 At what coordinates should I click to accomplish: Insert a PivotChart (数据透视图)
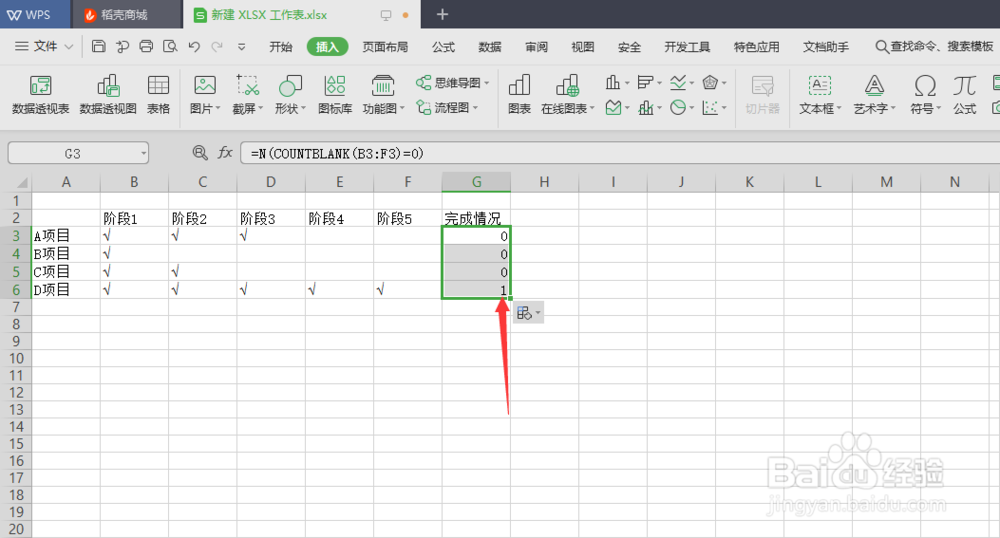(x=108, y=94)
